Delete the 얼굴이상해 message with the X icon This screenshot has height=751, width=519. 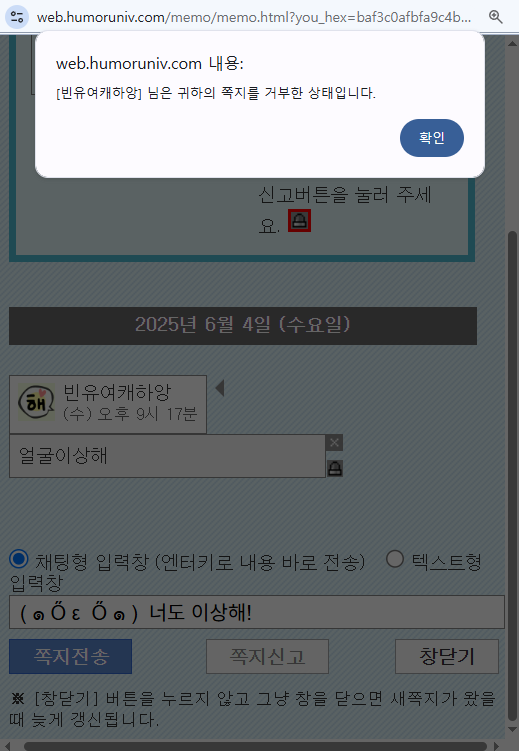point(334,443)
